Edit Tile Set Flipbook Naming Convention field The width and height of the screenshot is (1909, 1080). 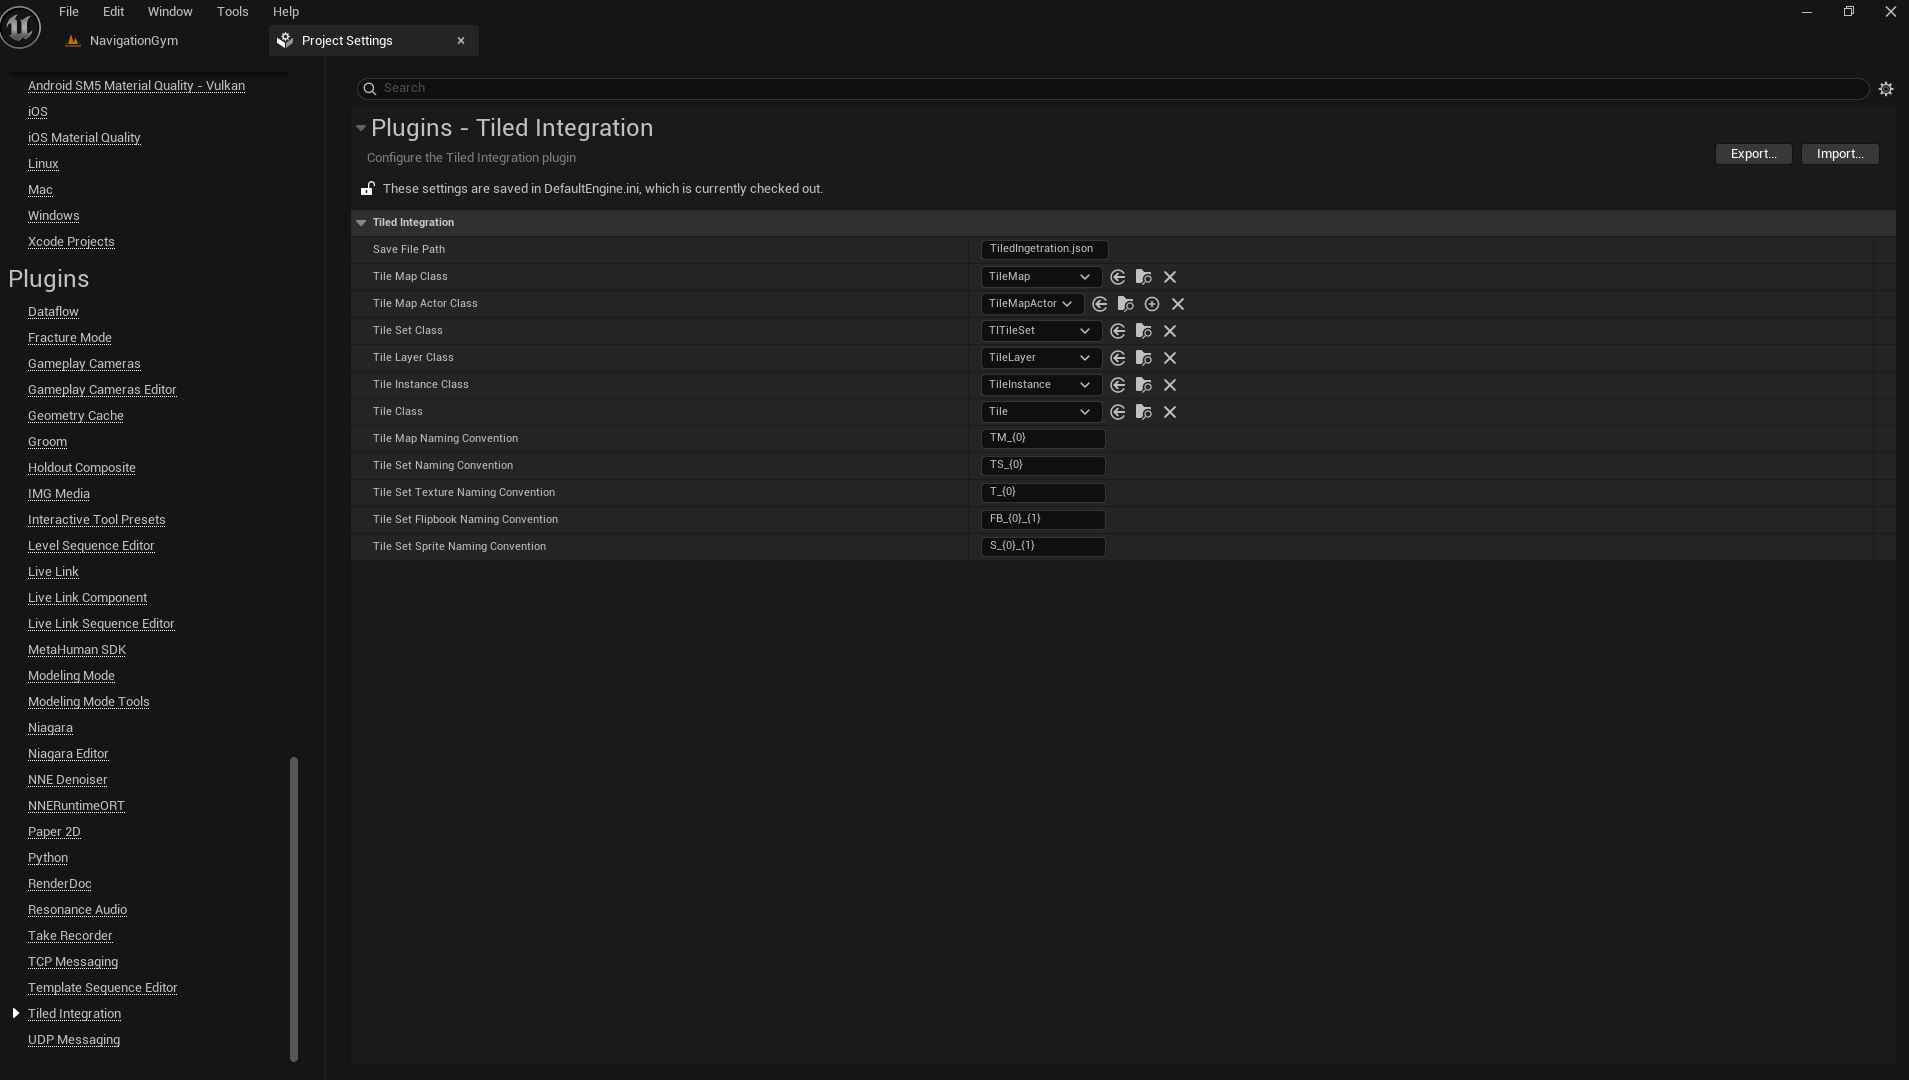click(1043, 519)
